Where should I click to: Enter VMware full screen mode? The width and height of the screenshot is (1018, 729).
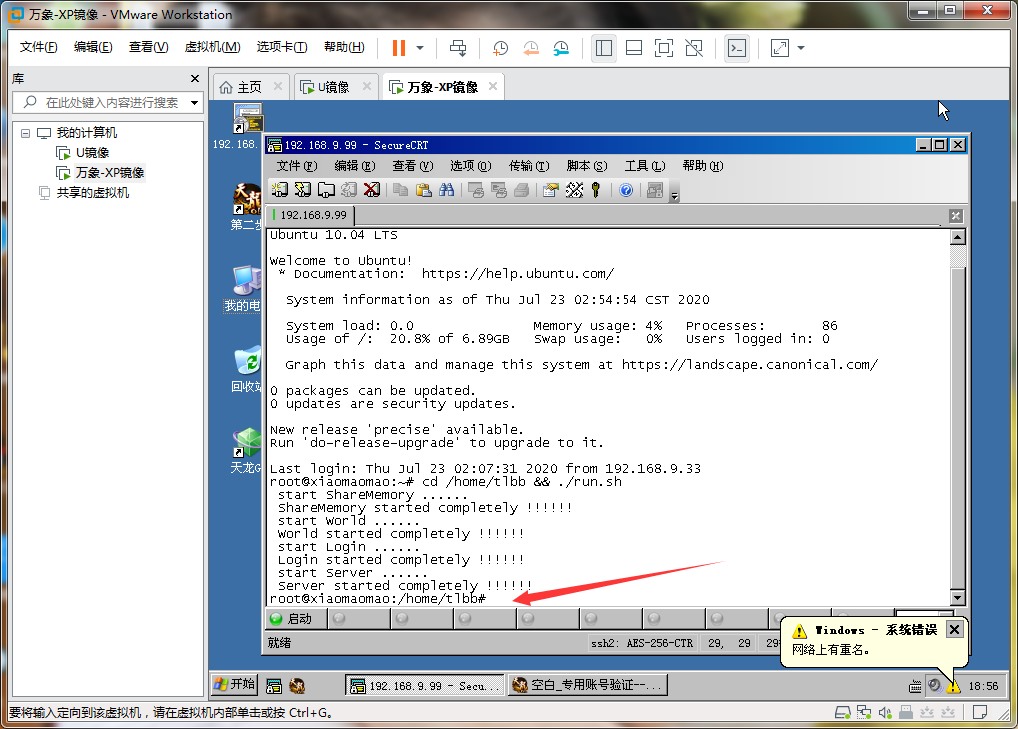click(664, 48)
